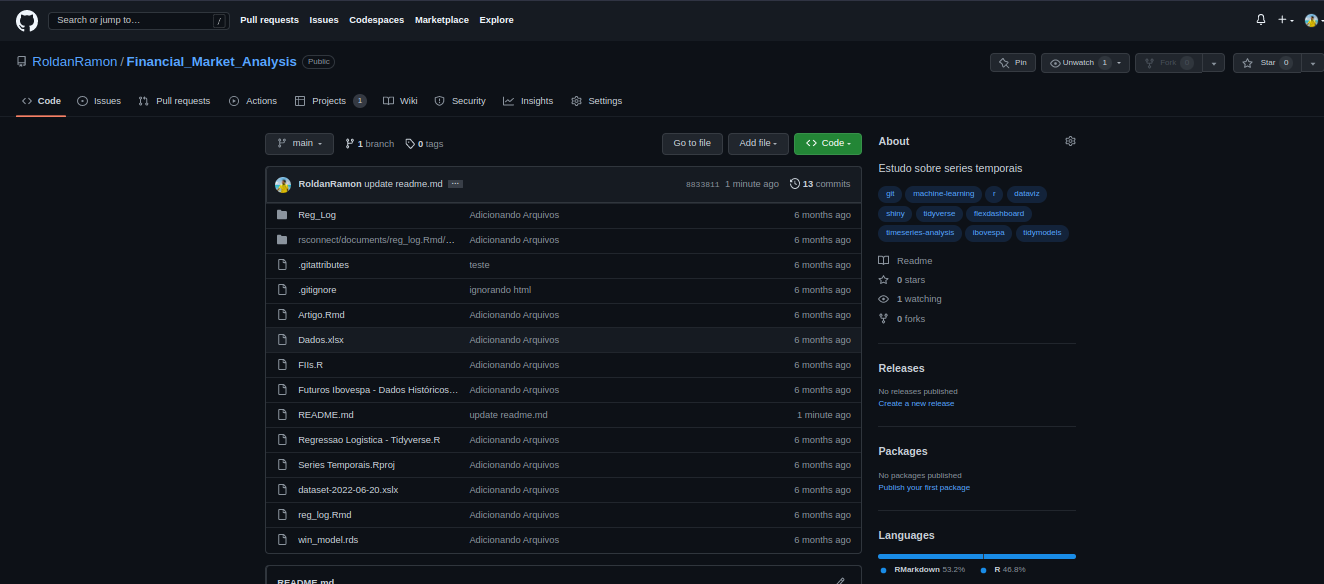Click the edit README pencil icon
Screen dimensions: 1324x584
(841, 580)
